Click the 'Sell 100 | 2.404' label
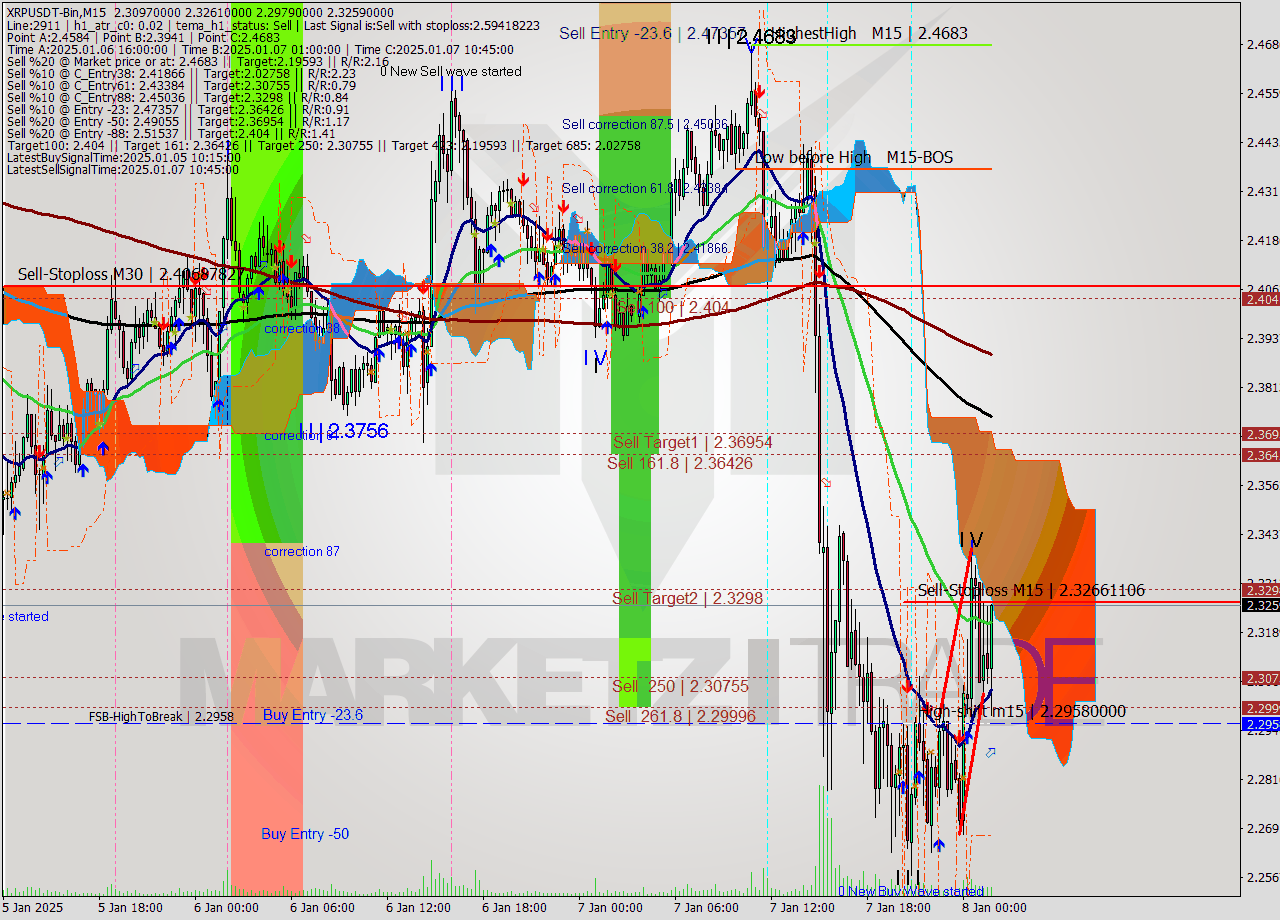Image resolution: width=1280 pixels, height=920 pixels. pos(672,307)
